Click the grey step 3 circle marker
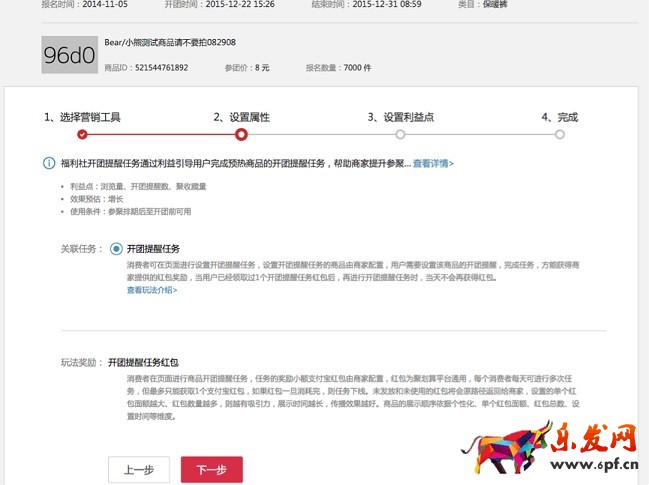The image size is (649, 485). coord(400,134)
